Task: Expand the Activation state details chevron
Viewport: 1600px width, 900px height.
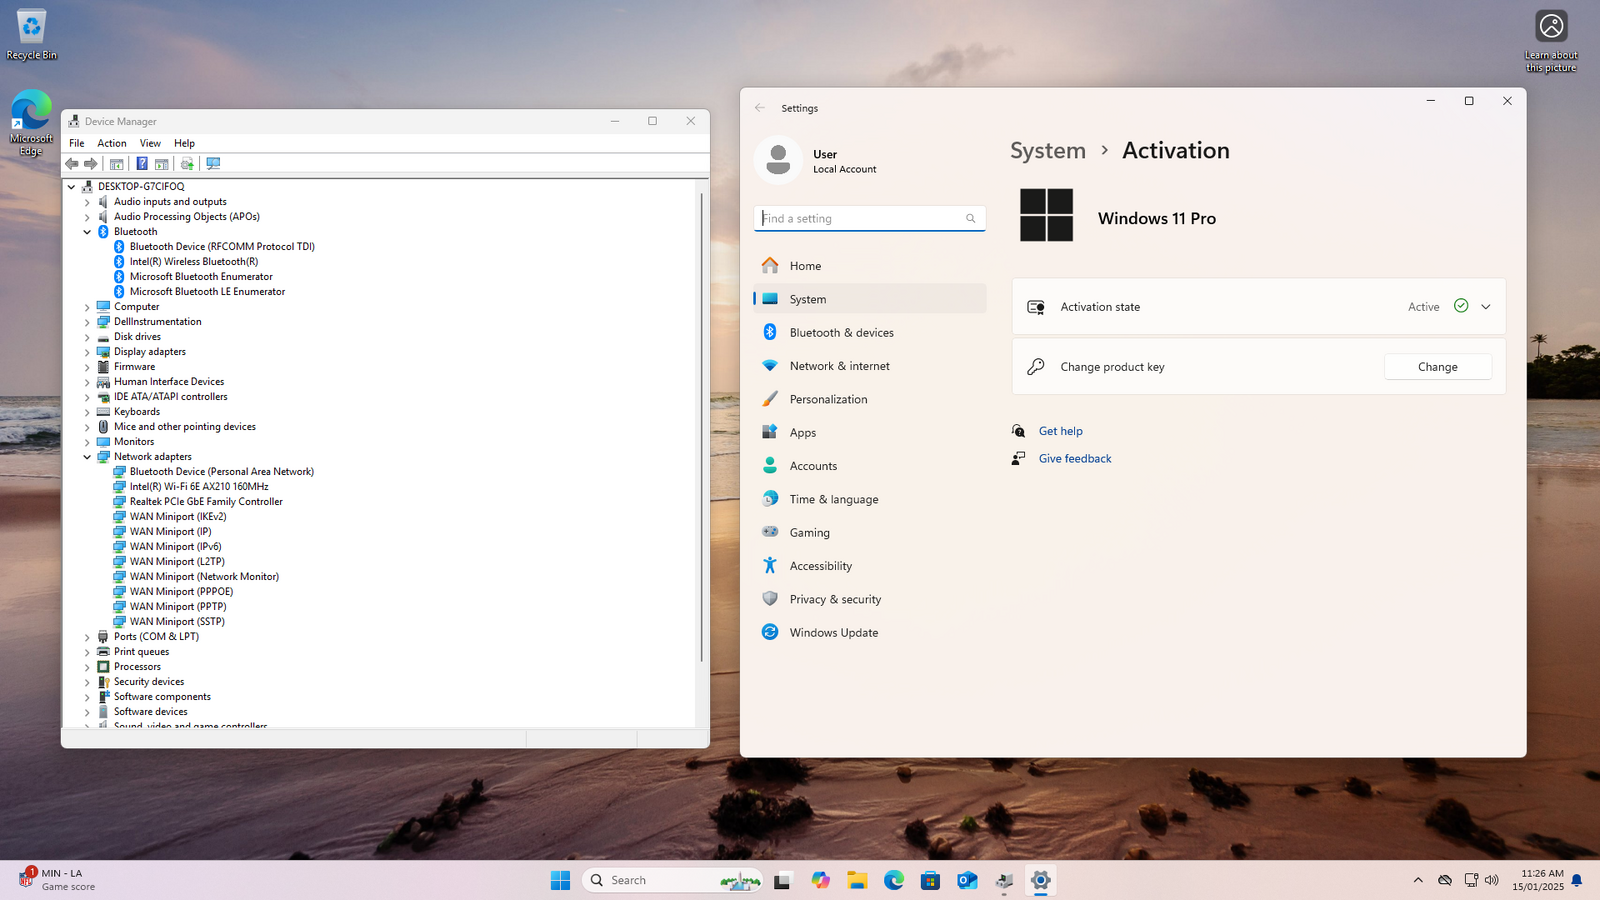Action: [1485, 307]
